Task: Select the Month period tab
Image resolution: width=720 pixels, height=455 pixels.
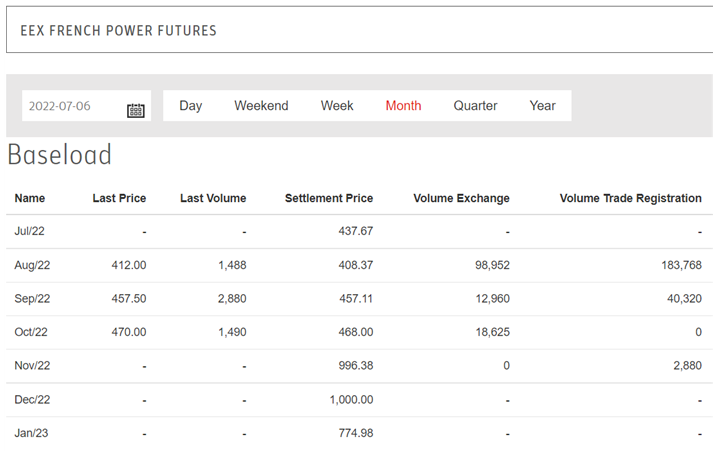Action: 403,106
